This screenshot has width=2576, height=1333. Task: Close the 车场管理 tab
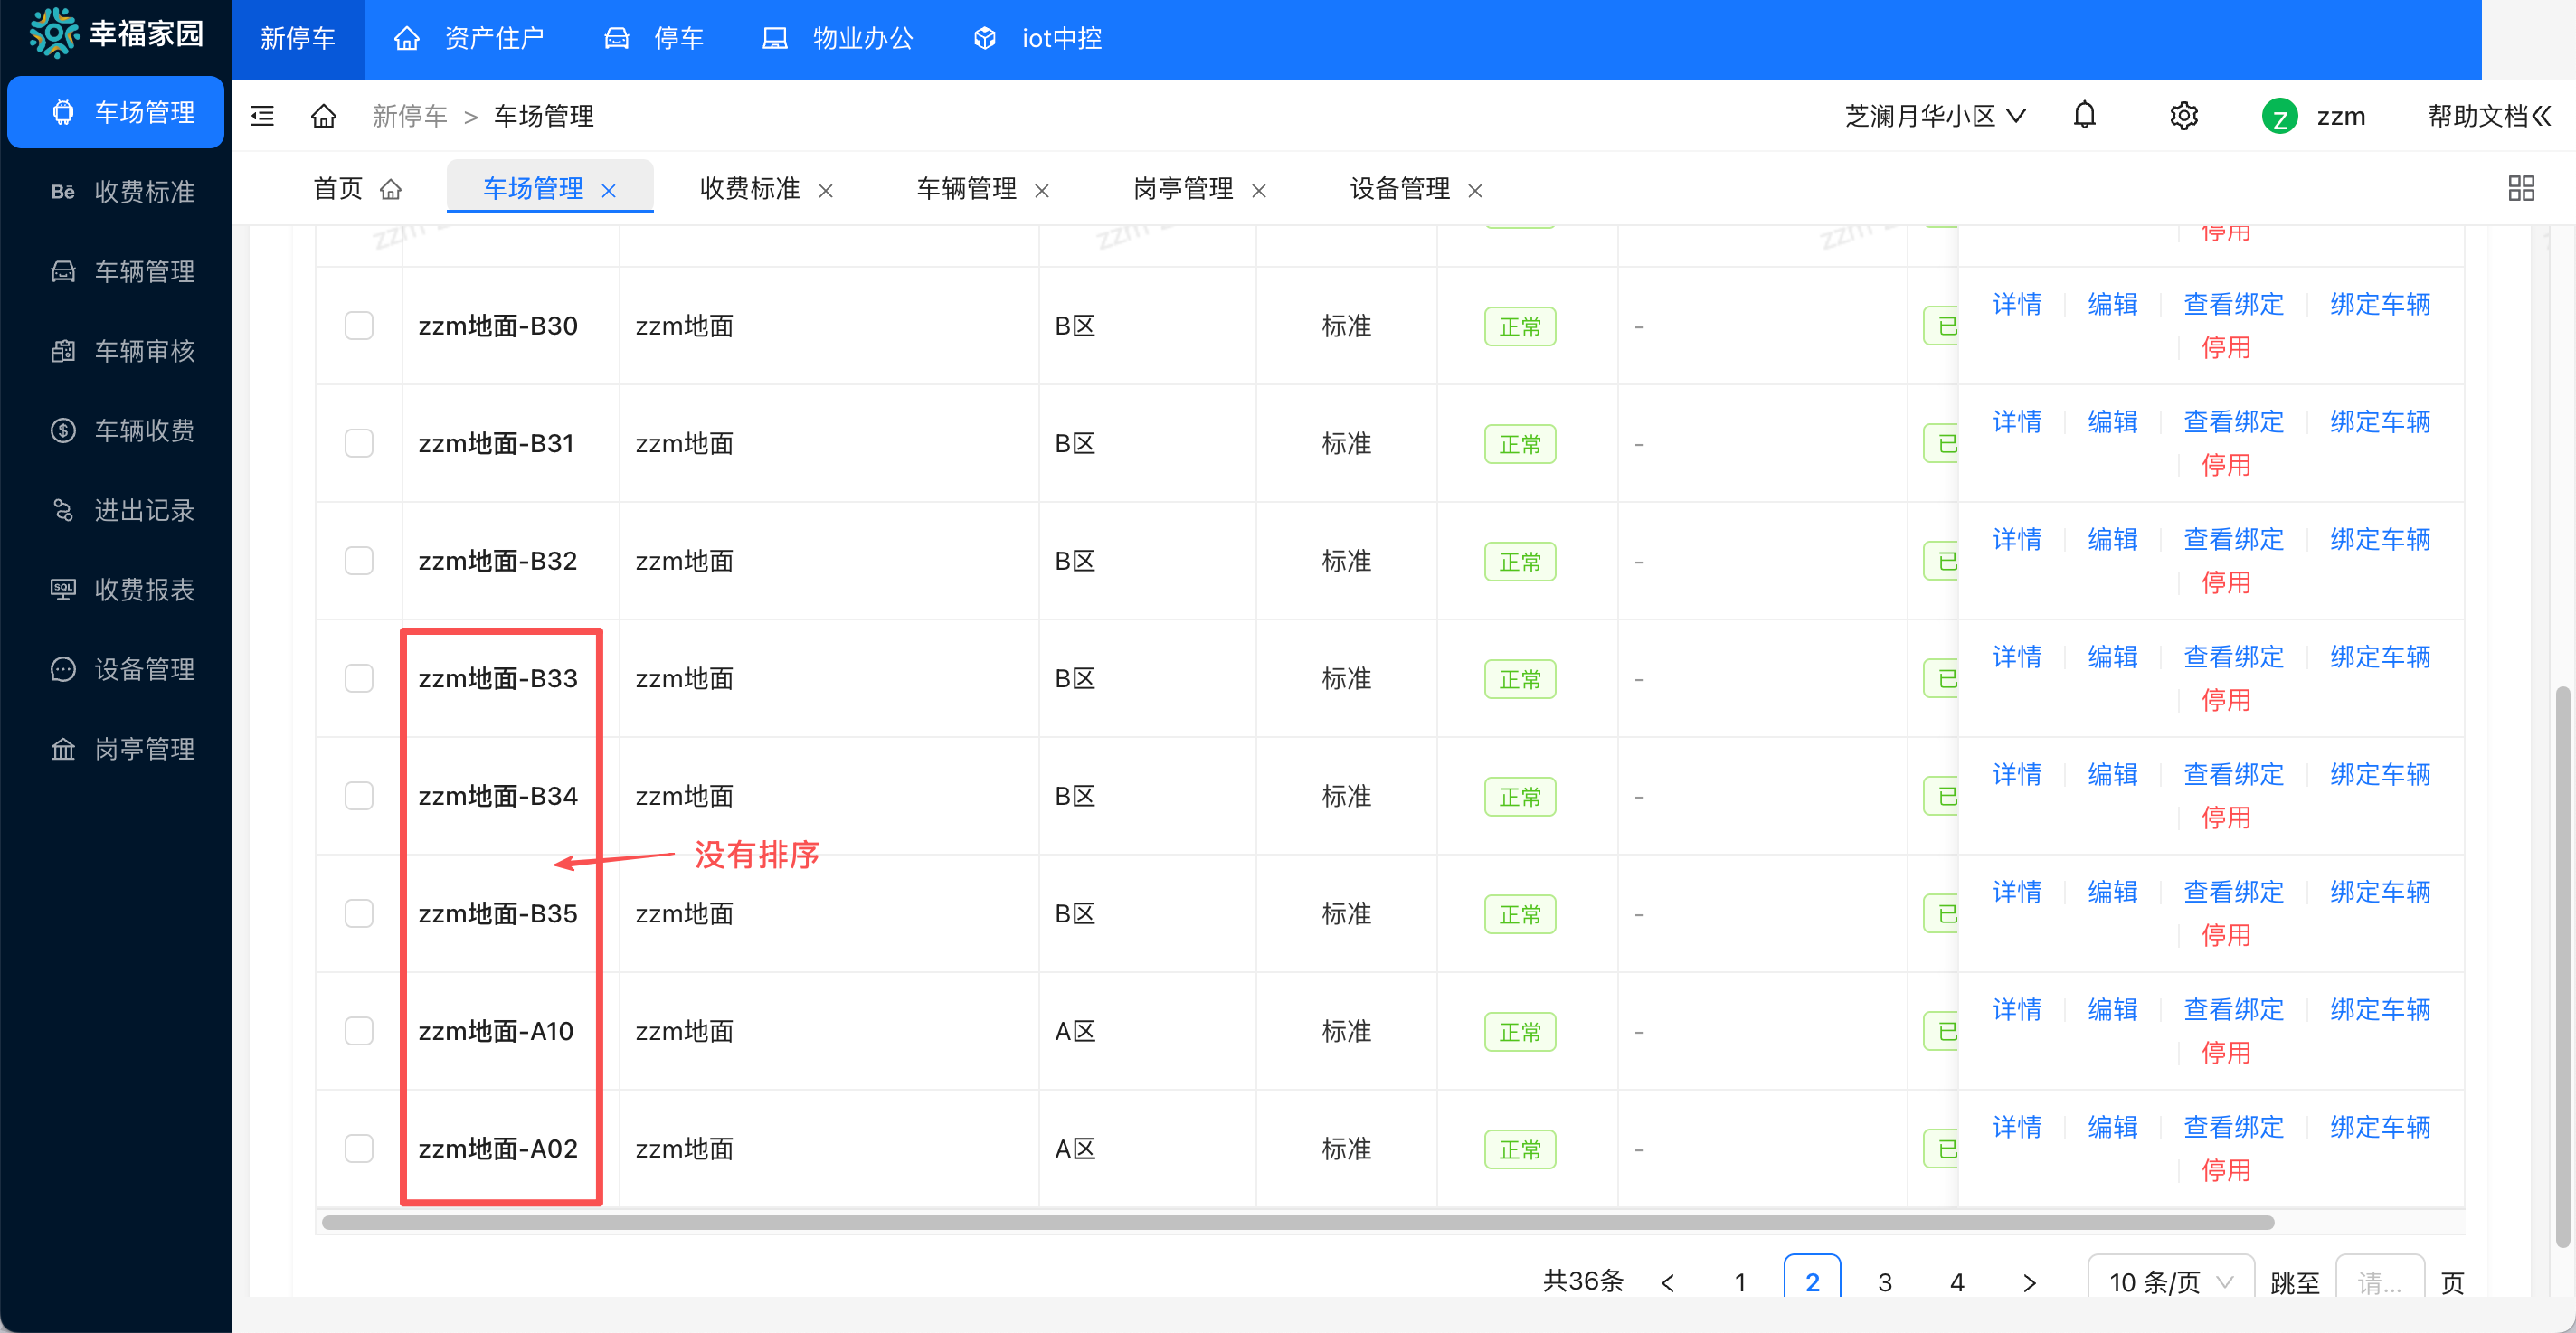[608, 190]
